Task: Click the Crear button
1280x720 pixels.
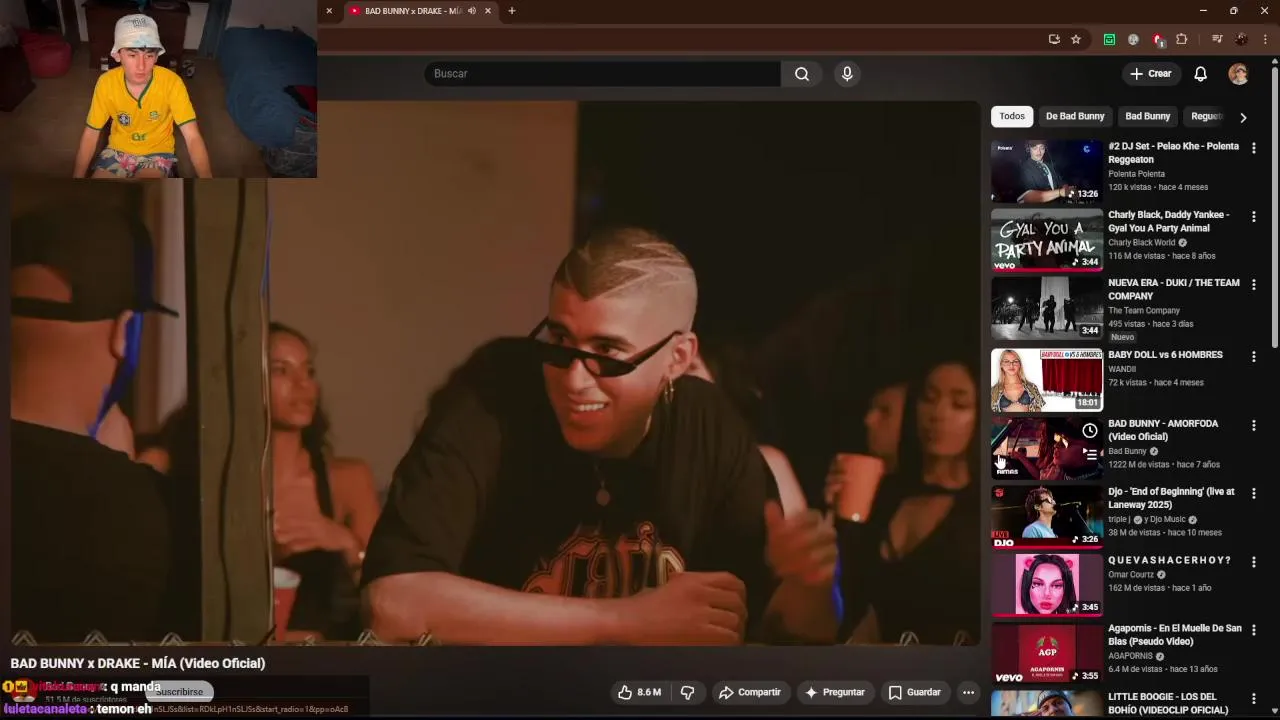Action: (x=1150, y=74)
